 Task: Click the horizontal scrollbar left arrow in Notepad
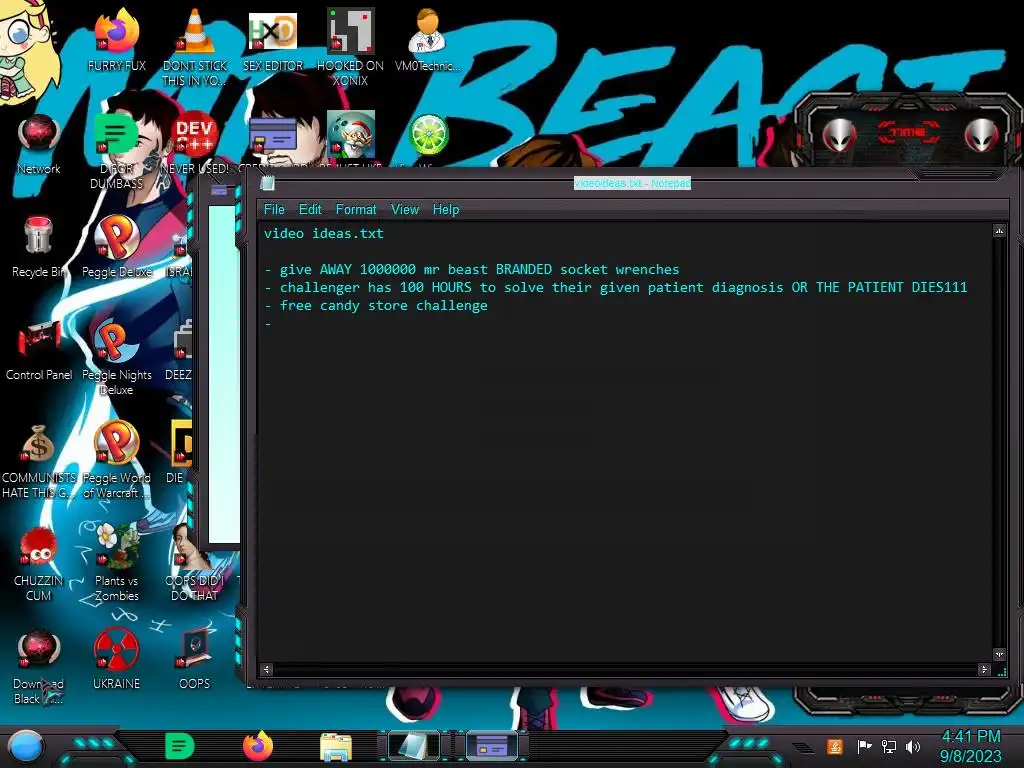click(x=266, y=669)
